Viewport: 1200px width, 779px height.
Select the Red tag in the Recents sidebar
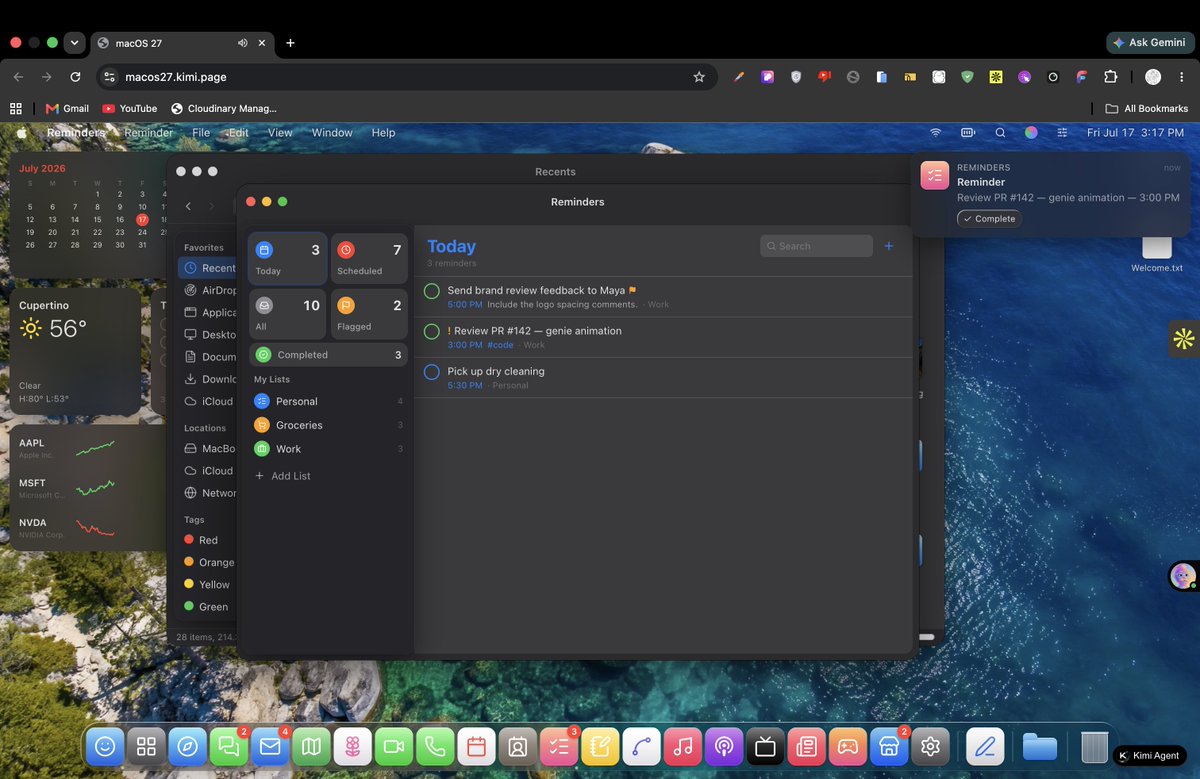(201, 540)
